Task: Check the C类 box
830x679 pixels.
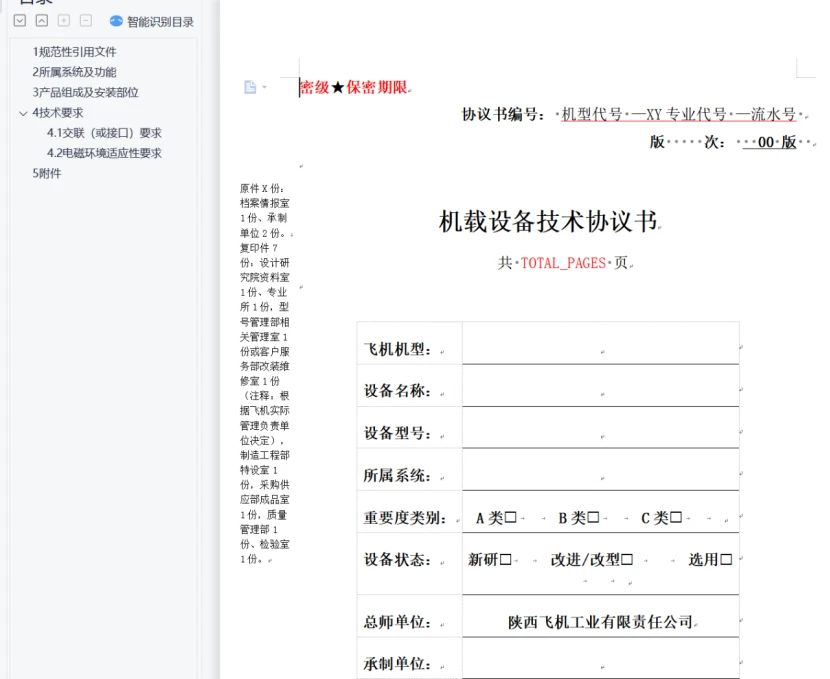Action: pos(676,517)
